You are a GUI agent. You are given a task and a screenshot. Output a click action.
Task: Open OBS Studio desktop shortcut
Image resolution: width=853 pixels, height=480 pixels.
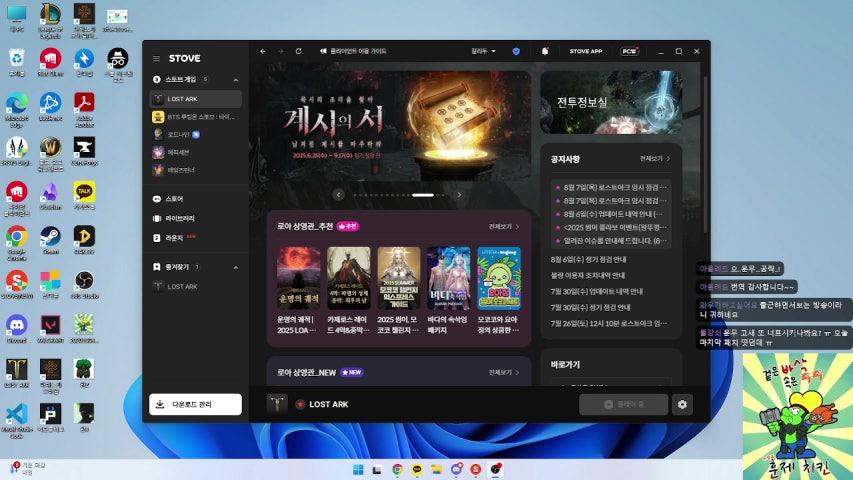click(x=84, y=285)
